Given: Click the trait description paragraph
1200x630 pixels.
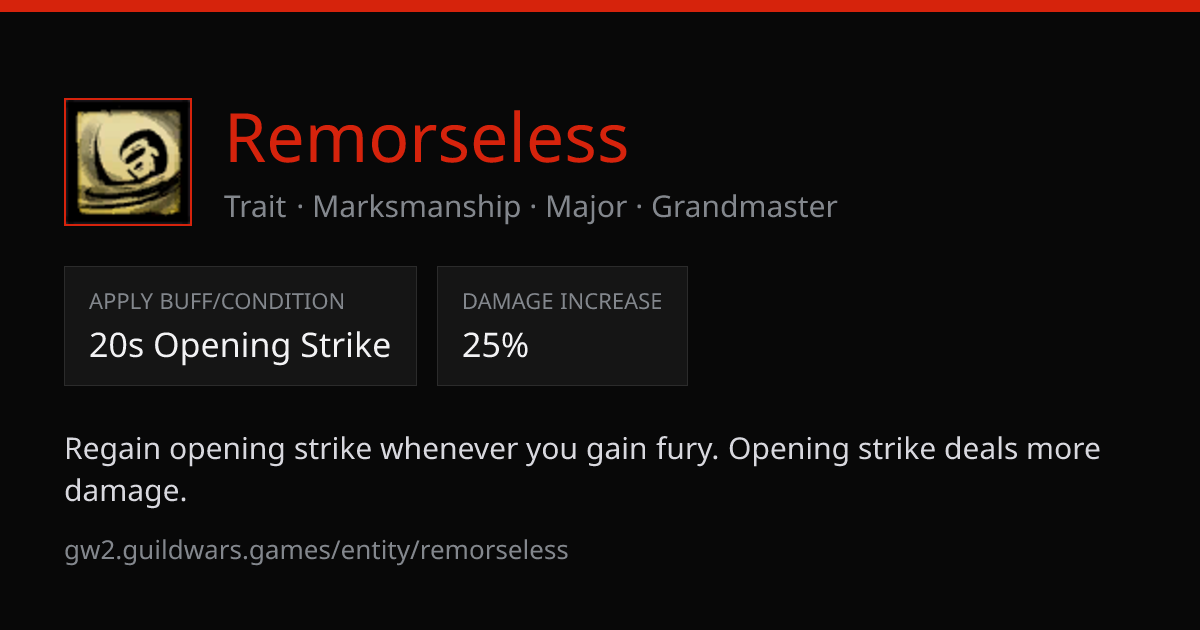Looking at the screenshot, I should tap(582, 470).
